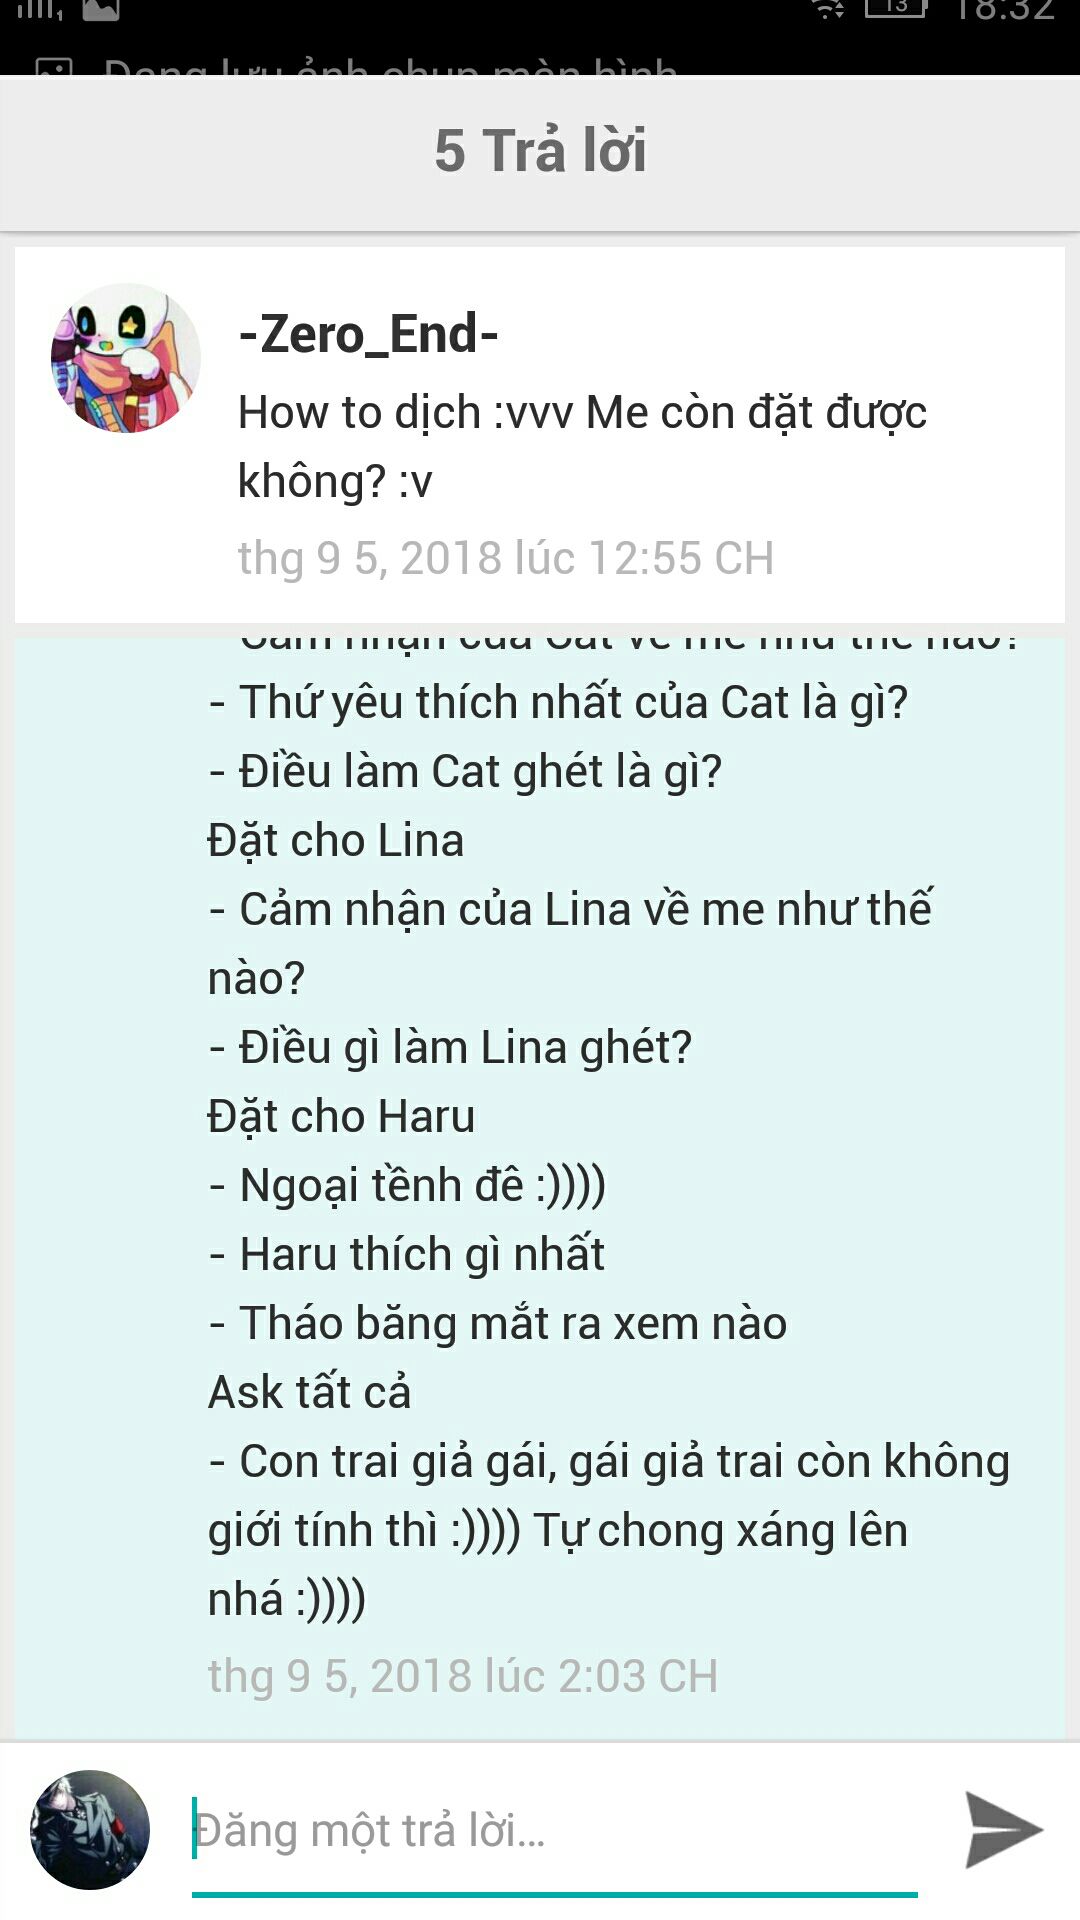
Task: Tap the line "Ask tất cả"
Action: (310, 1392)
